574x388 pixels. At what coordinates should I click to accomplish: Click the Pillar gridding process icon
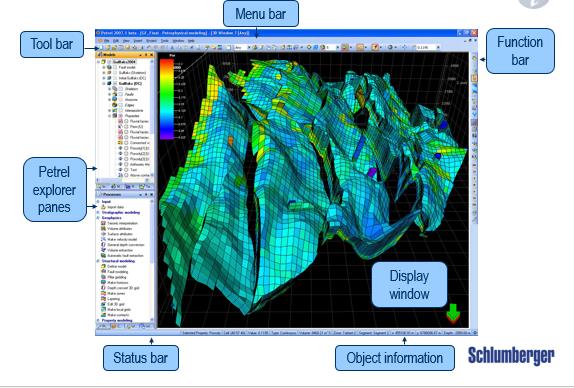coord(104,277)
